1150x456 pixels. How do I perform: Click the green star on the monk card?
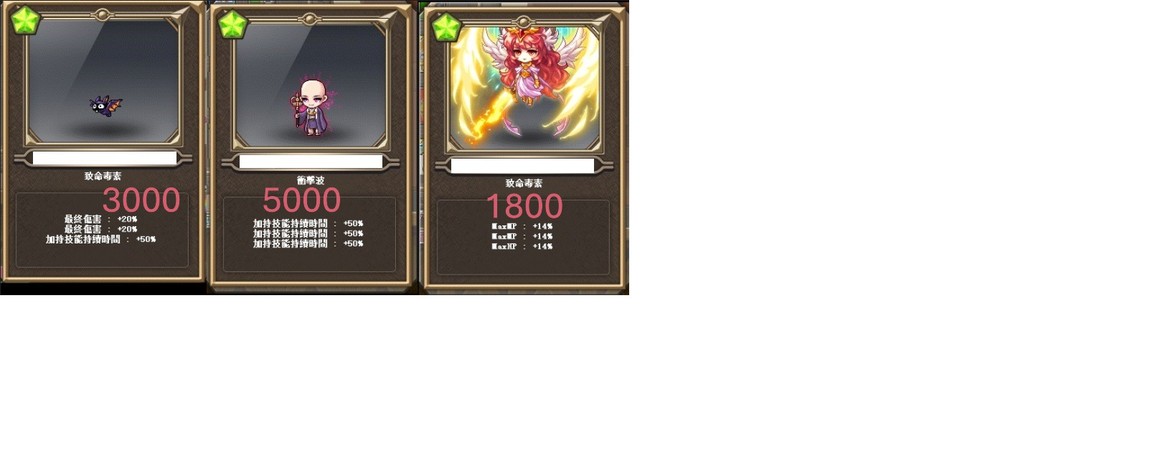click(x=233, y=24)
